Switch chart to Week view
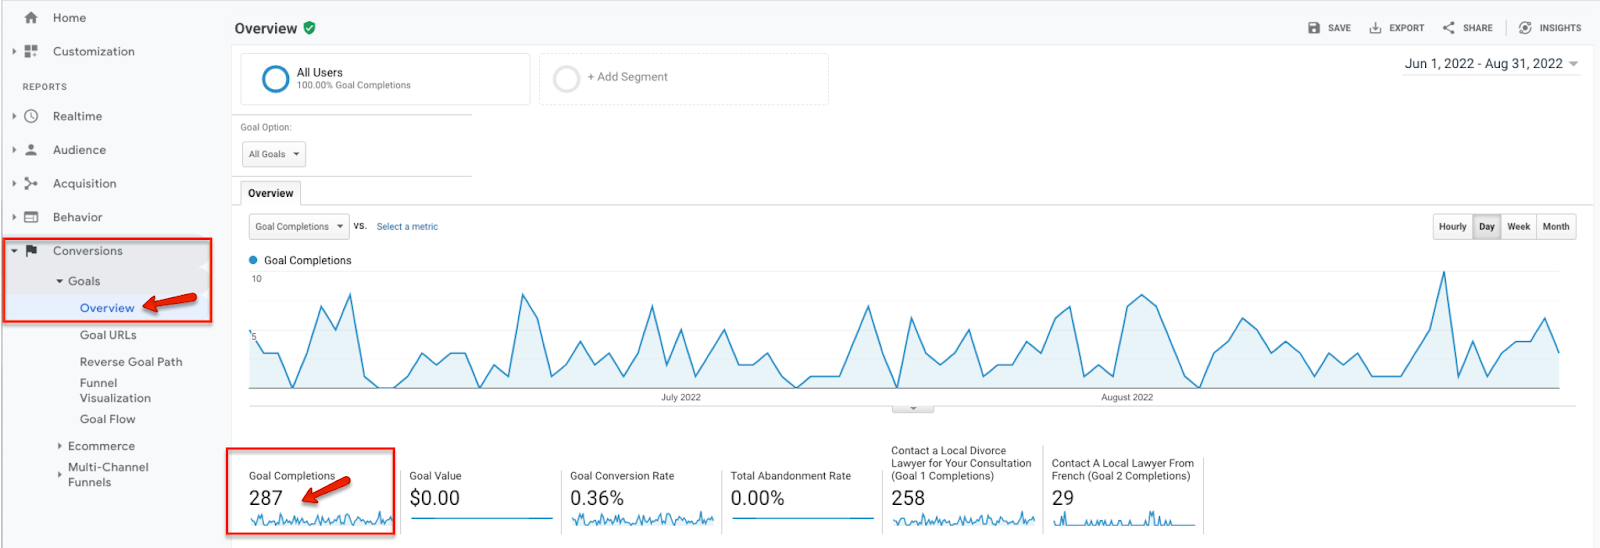The height and width of the screenshot is (548, 1600). pyautogui.click(x=1519, y=227)
